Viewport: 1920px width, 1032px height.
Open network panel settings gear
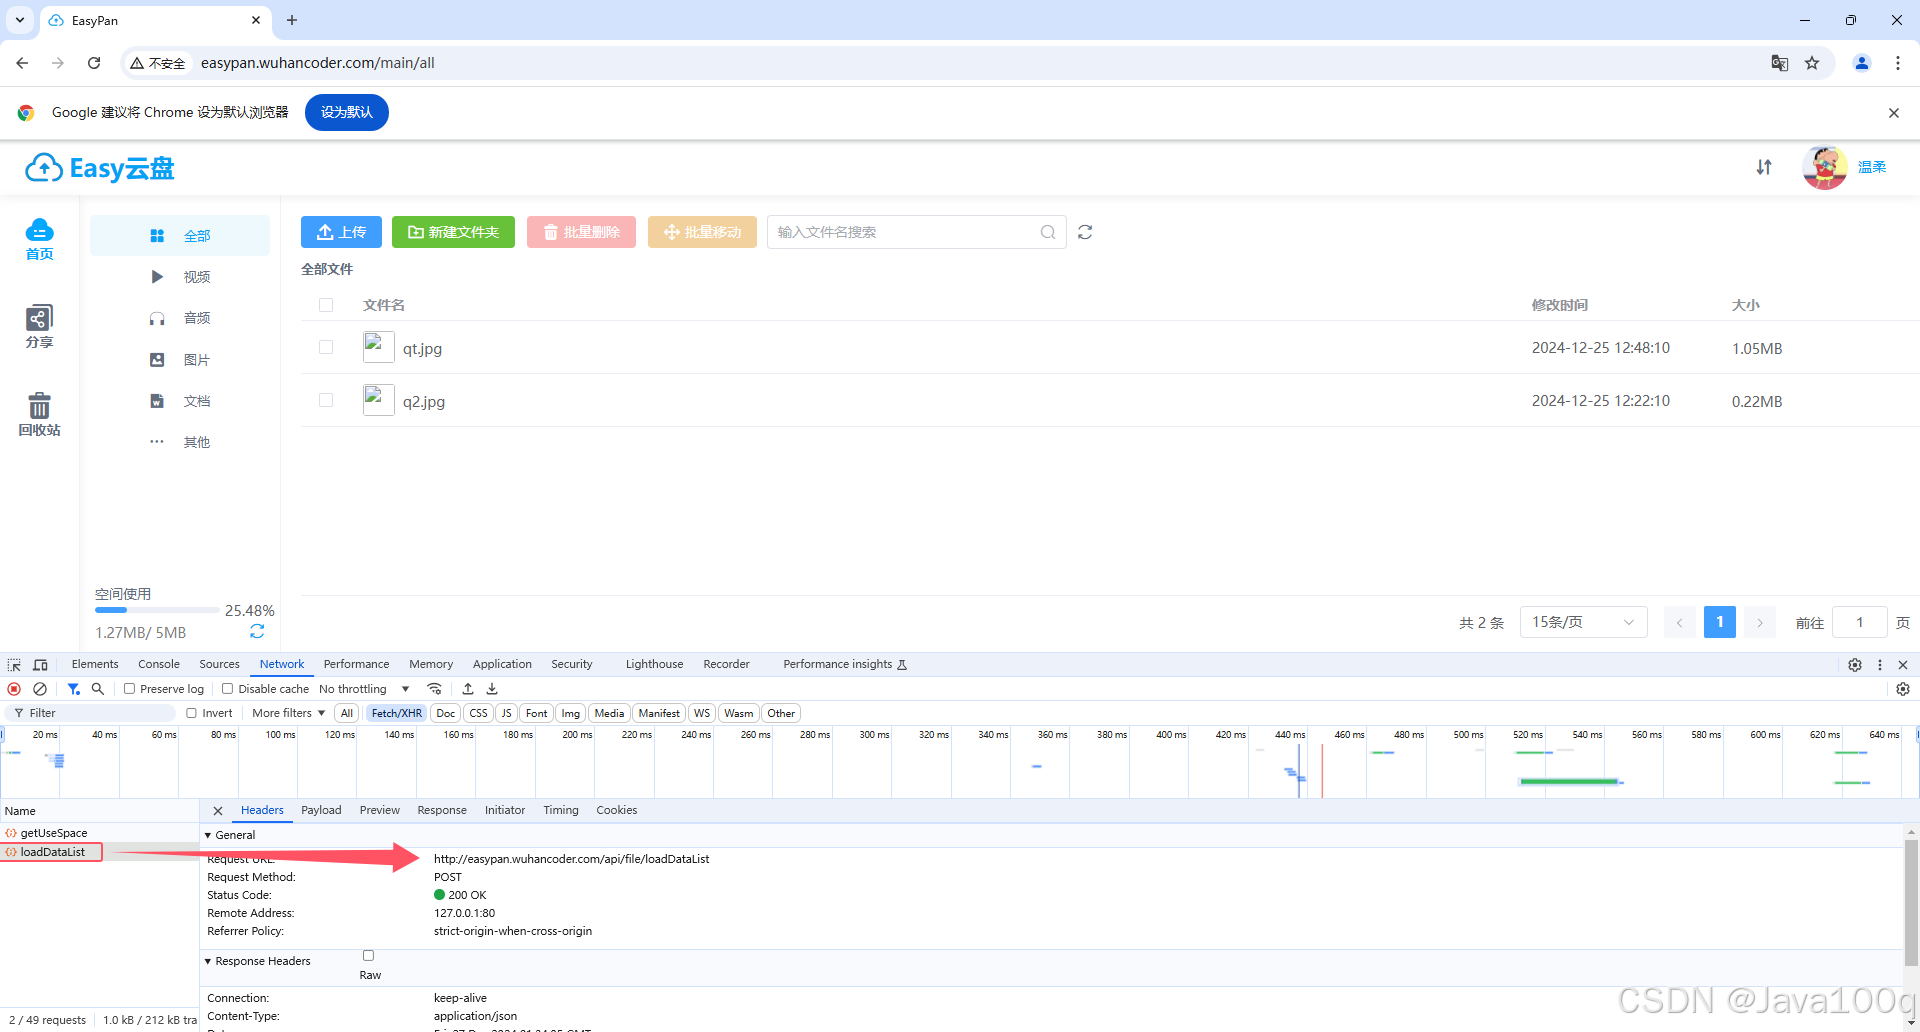tap(1903, 689)
